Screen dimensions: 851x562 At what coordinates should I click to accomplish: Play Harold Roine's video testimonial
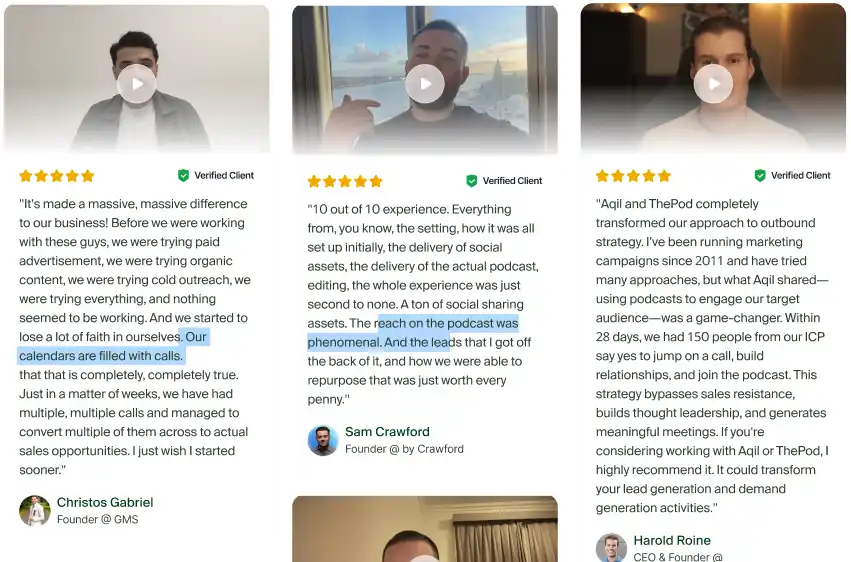[713, 84]
